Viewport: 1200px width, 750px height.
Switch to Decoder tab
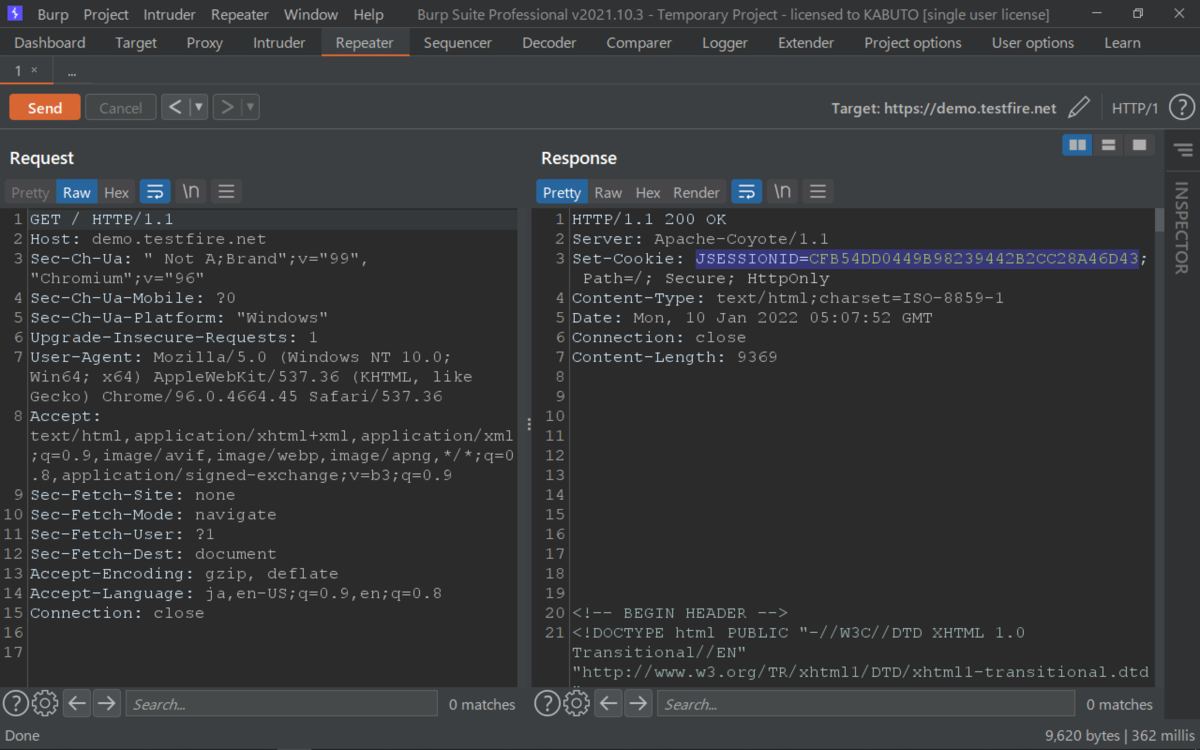pyautogui.click(x=549, y=43)
